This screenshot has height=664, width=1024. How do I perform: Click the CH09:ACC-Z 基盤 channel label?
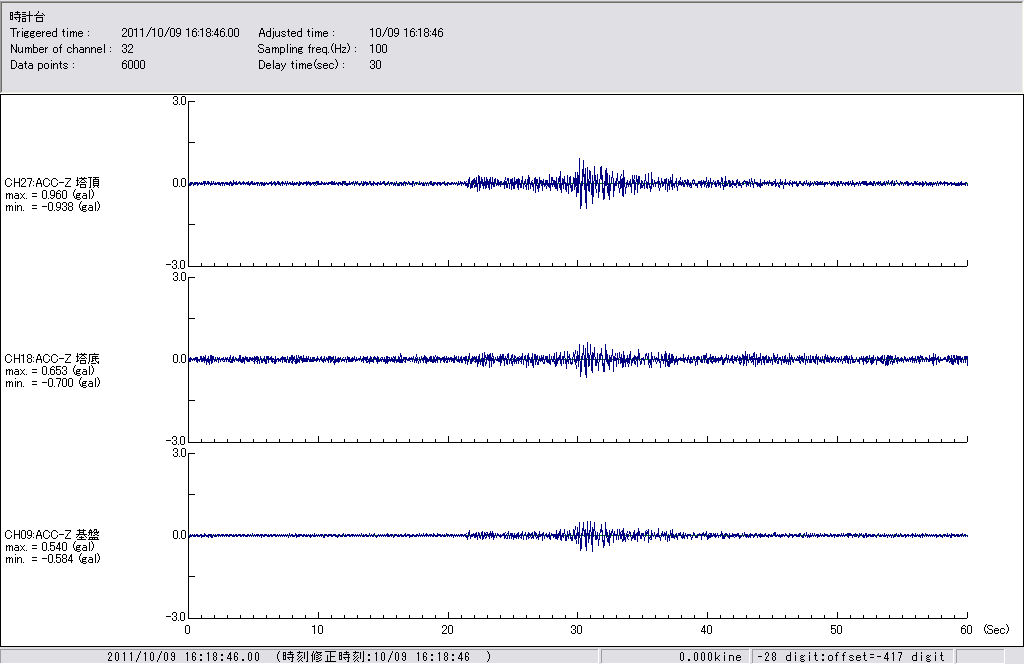point(52,535)
